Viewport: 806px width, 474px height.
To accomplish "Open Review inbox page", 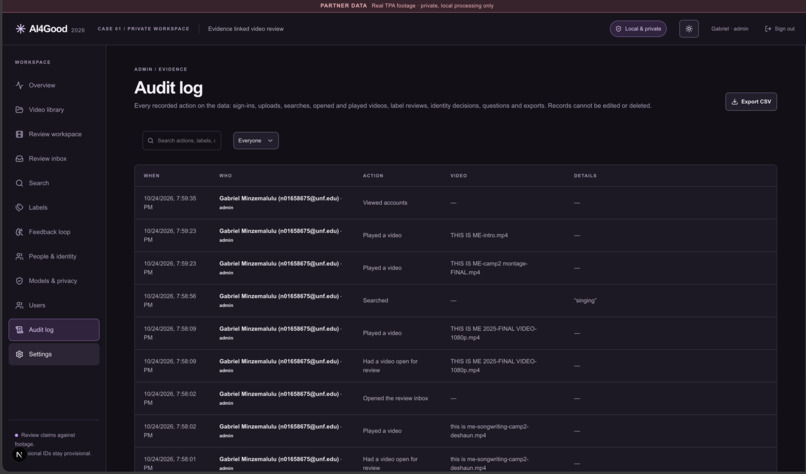I will click(x=54, y=158).
